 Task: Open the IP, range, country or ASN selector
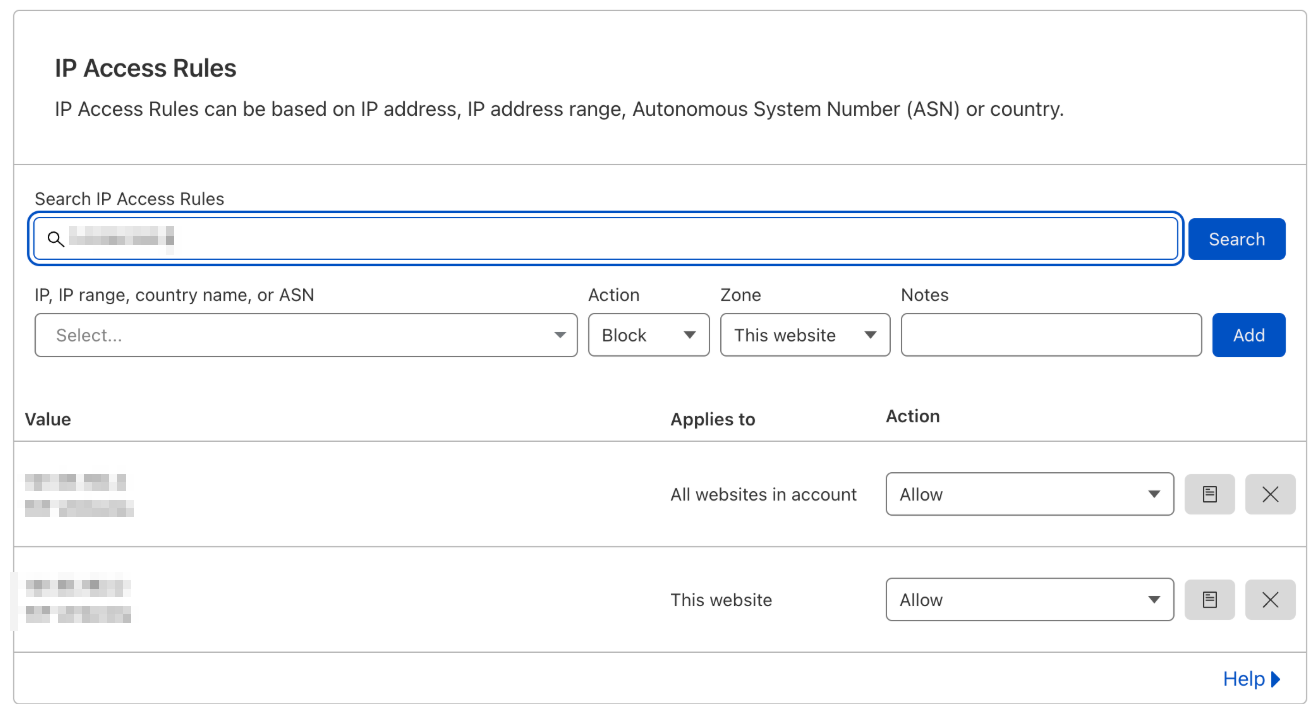[x=305, y=335]
